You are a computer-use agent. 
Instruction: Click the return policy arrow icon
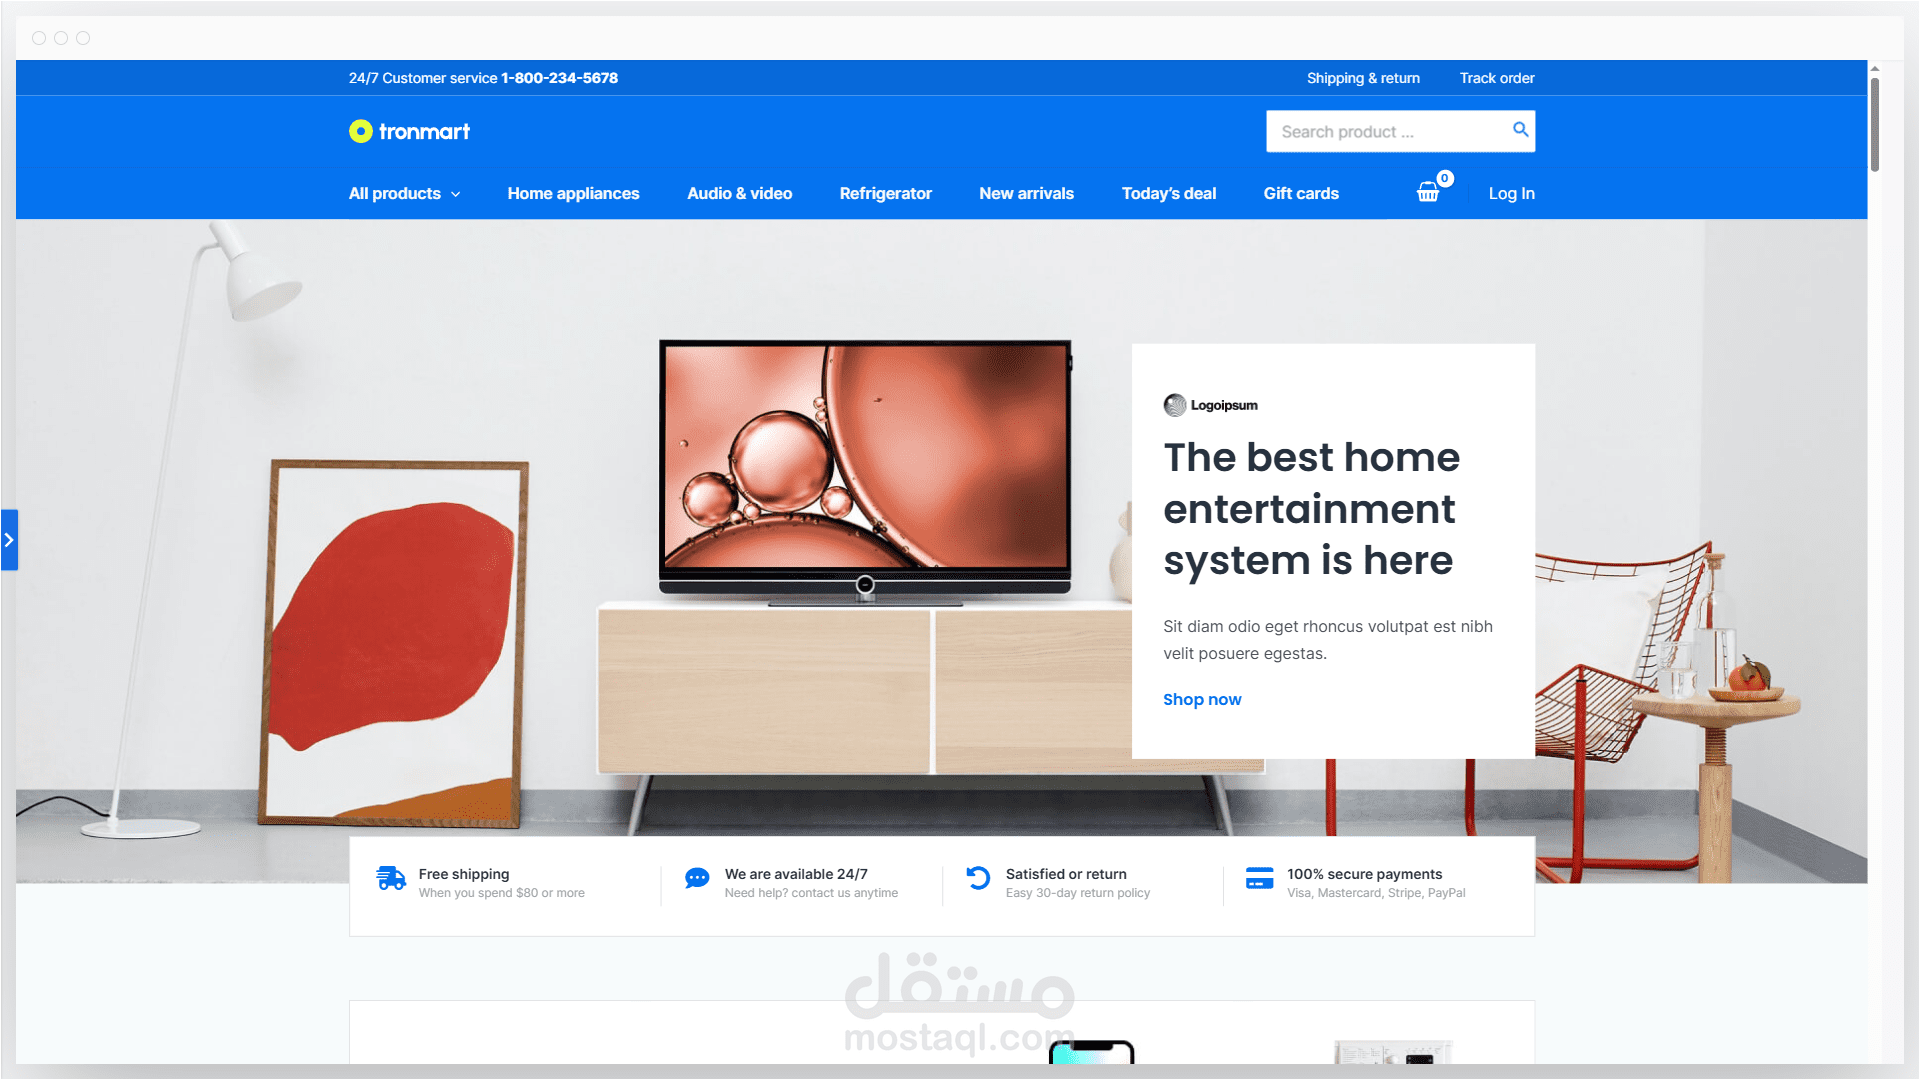click(978, 879)
